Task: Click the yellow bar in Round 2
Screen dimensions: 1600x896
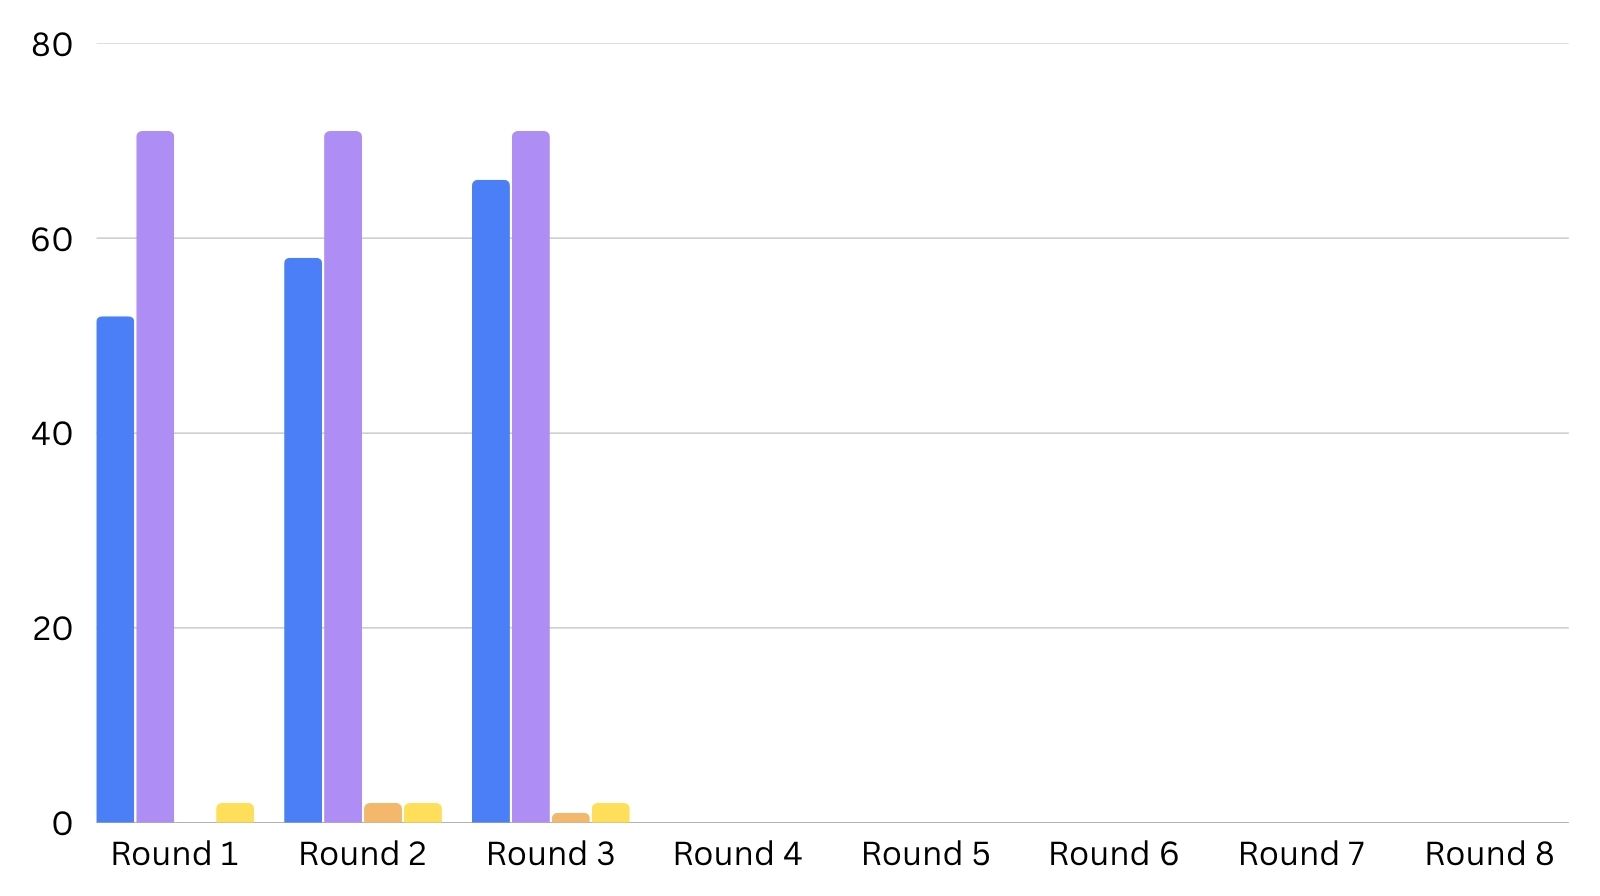Action: 423,813
